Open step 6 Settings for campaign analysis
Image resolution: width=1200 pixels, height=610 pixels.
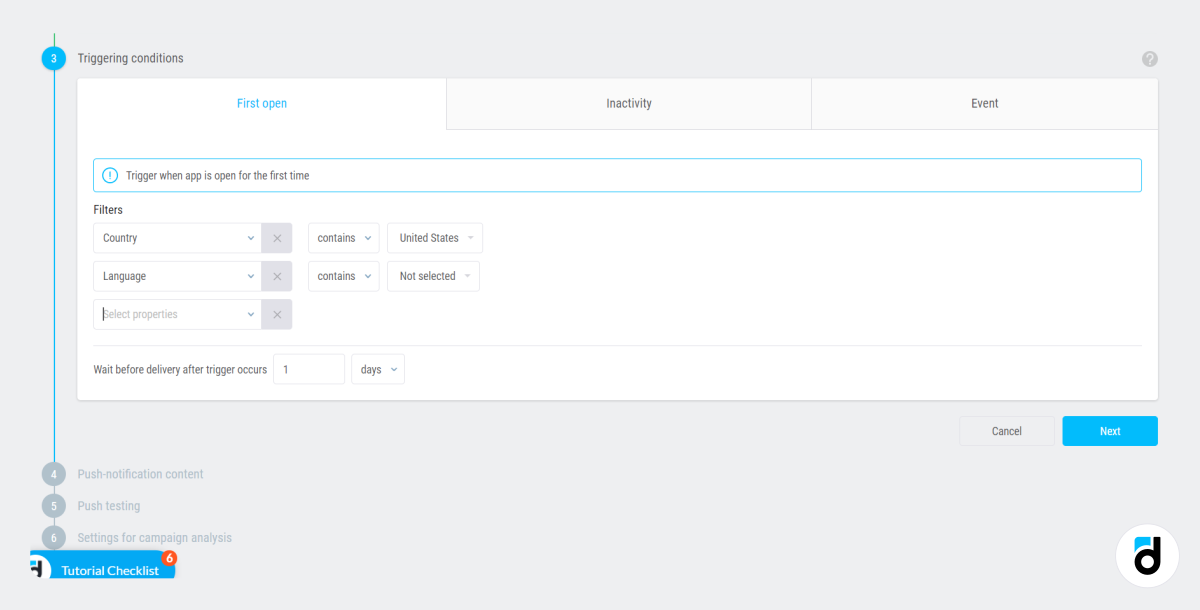[154, 538]
